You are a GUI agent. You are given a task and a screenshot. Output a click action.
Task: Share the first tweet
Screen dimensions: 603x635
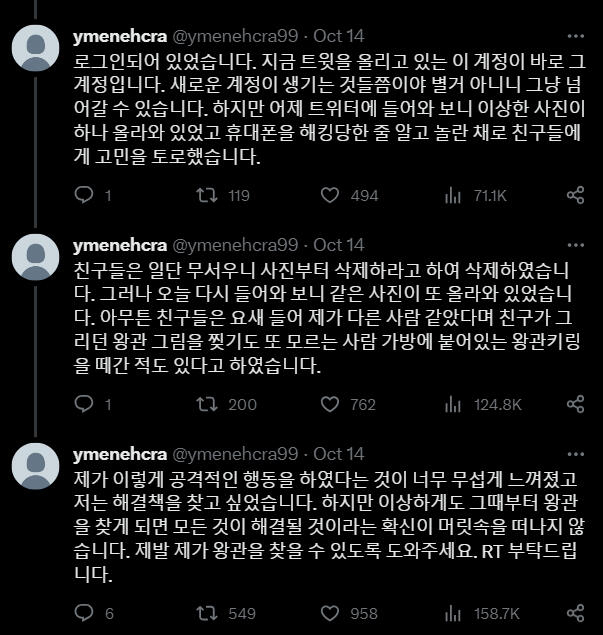pos(575,196)
